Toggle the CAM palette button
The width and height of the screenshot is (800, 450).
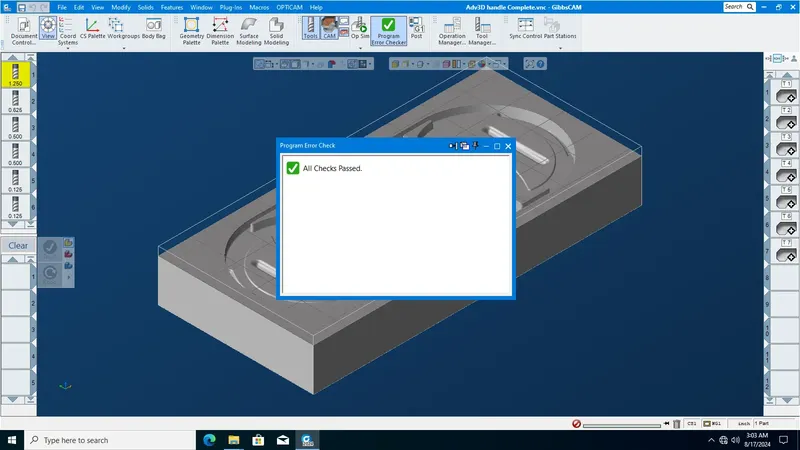click(330, 28)
